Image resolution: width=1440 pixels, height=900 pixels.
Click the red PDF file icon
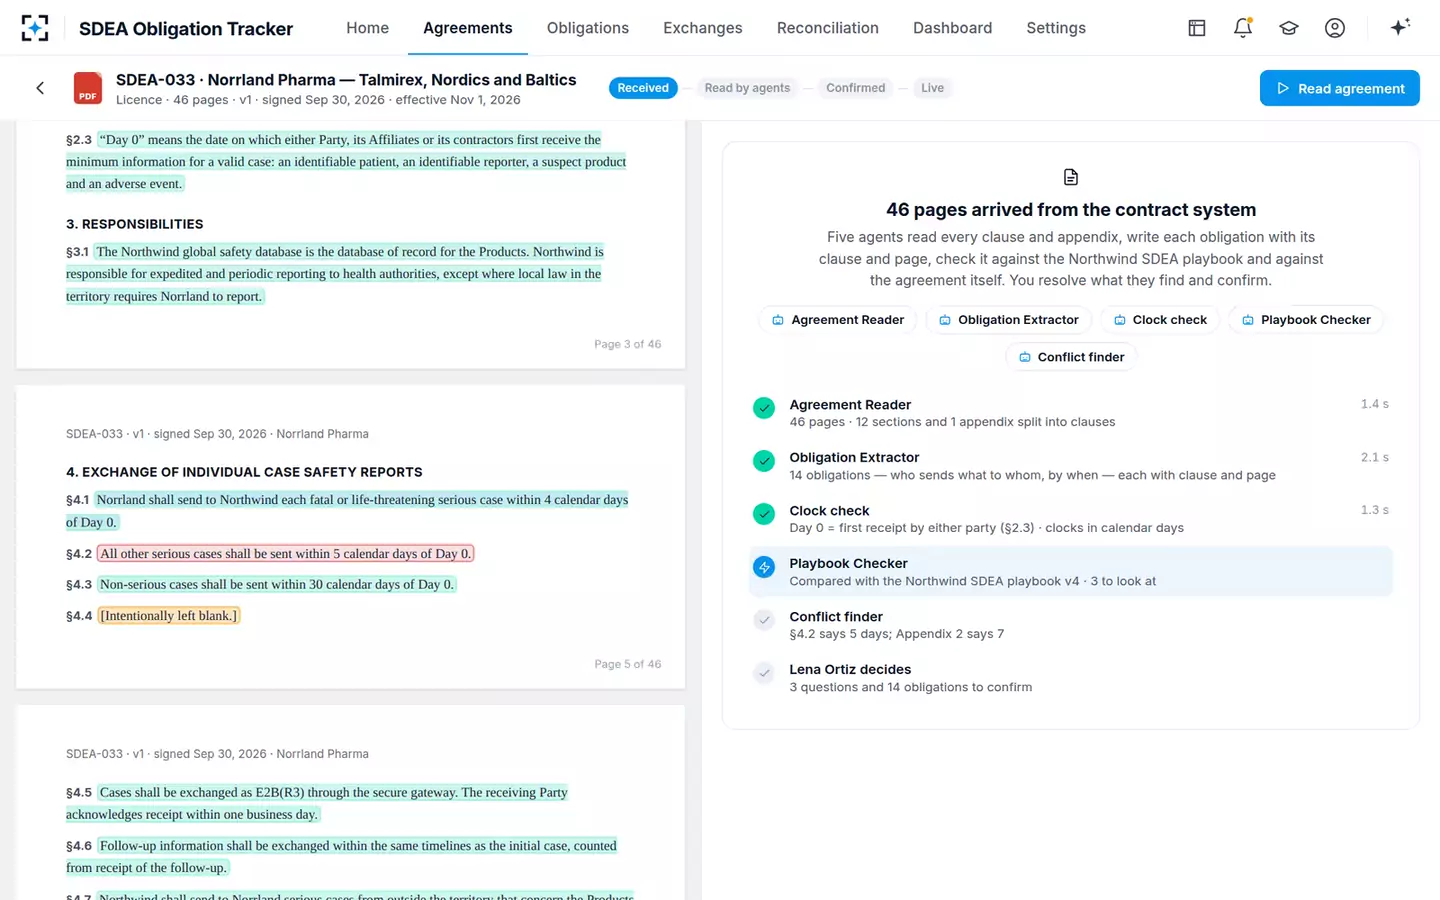[x=88, y=88]
